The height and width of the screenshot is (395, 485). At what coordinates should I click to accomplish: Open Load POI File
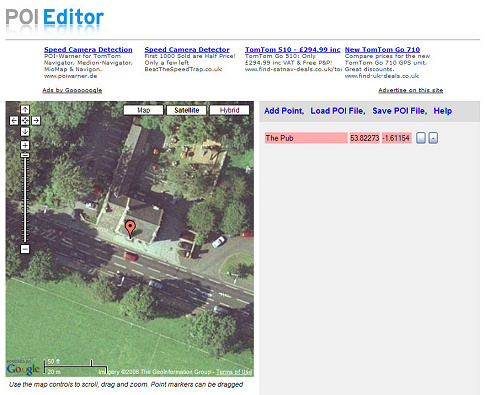[338, 111]
